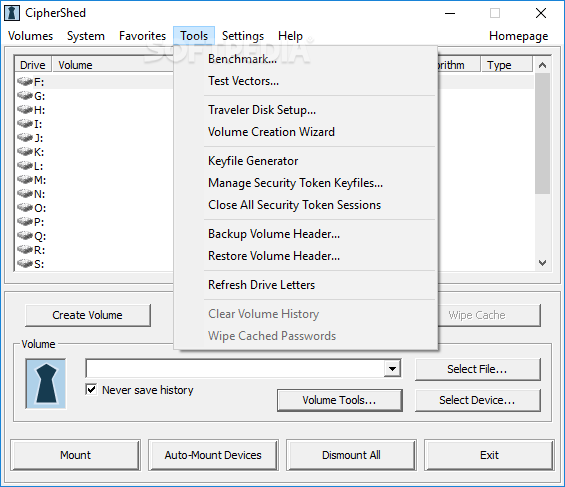
Task: Click the Exit button
Action: click(x=489, y=455)
